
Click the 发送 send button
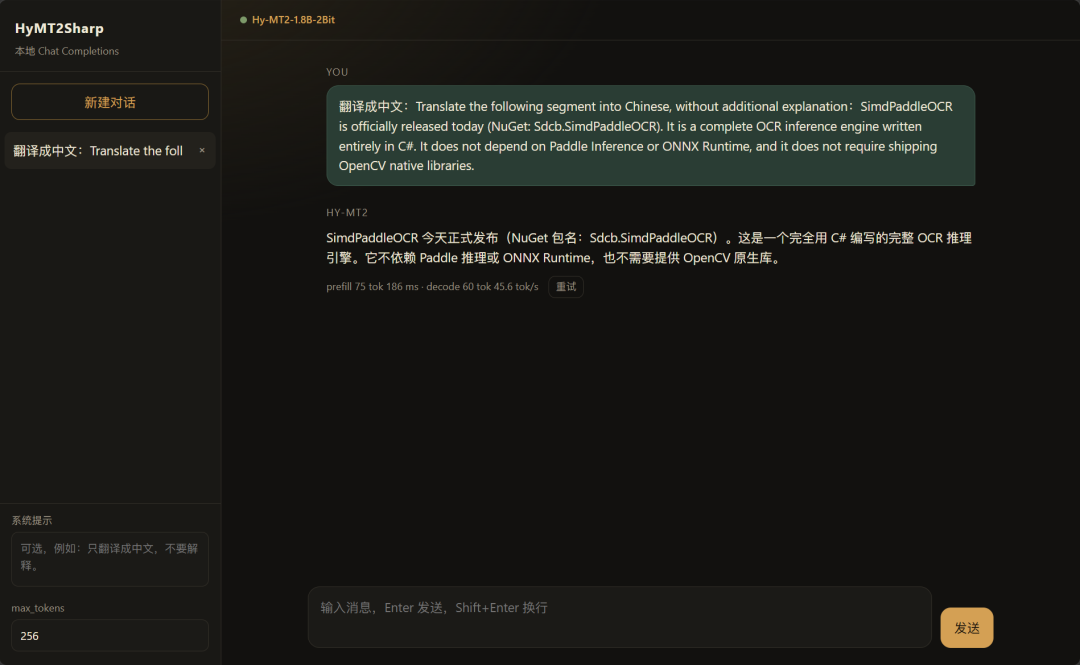pyautogui.click(x=966, y=628)
